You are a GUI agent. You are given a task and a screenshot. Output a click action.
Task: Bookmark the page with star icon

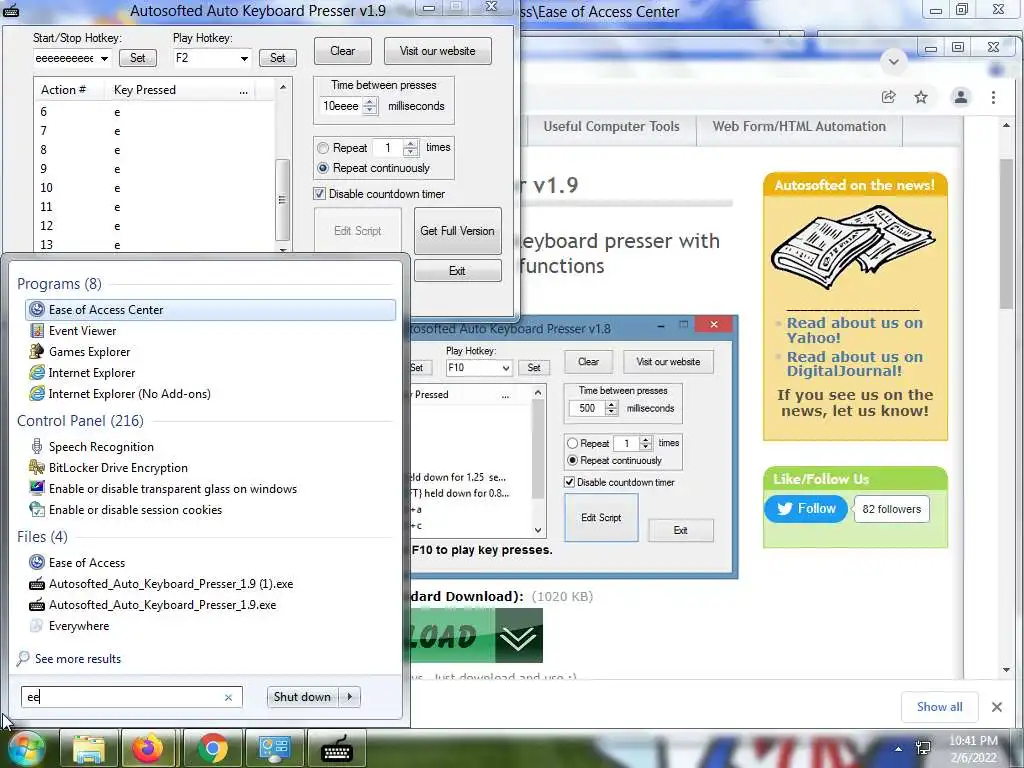(x=921, y=97)
